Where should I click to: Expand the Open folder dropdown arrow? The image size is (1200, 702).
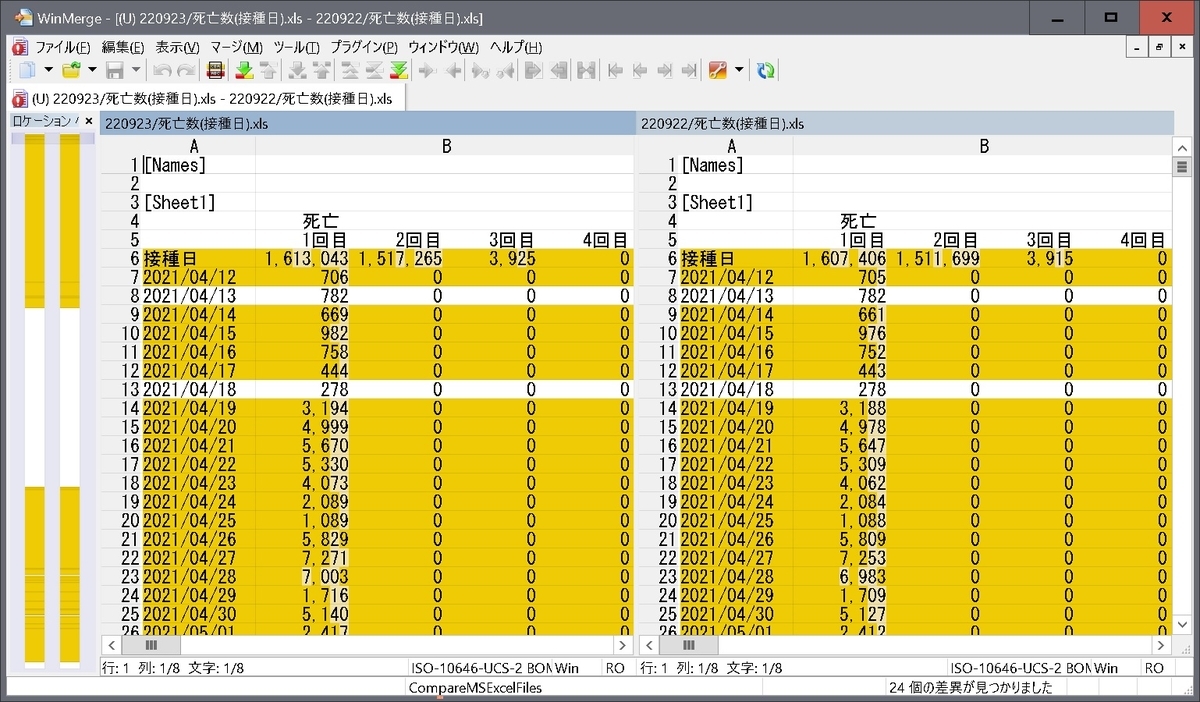(x=92, y=70)
